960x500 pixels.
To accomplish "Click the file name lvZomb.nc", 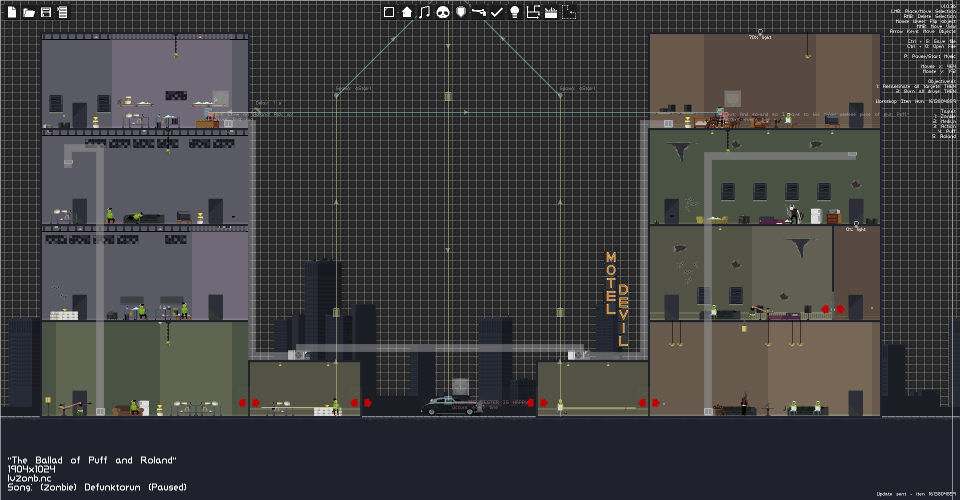I will 29,478.
